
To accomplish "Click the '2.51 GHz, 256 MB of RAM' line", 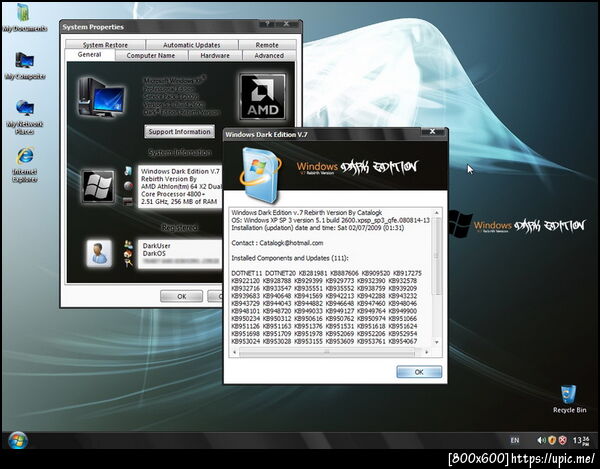I will pyautogui.click(x=179, y=202).
